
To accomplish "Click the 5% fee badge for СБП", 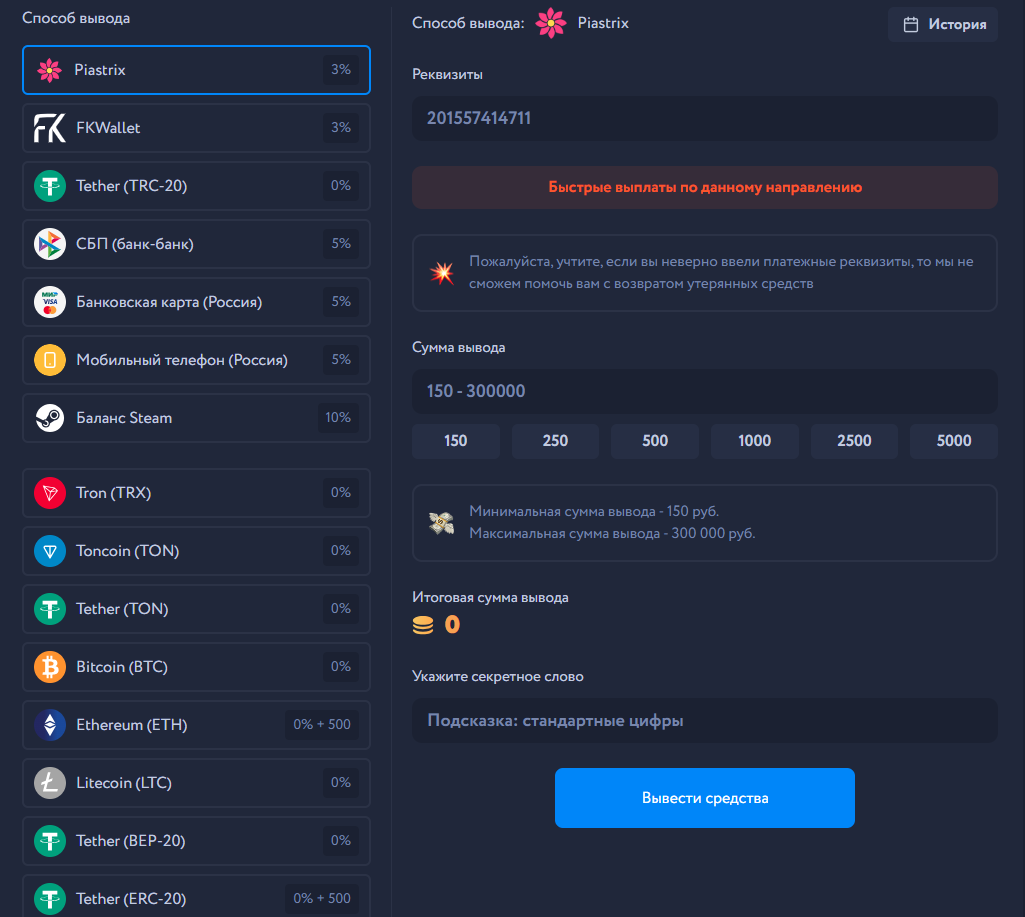I will tap(341, 244).
